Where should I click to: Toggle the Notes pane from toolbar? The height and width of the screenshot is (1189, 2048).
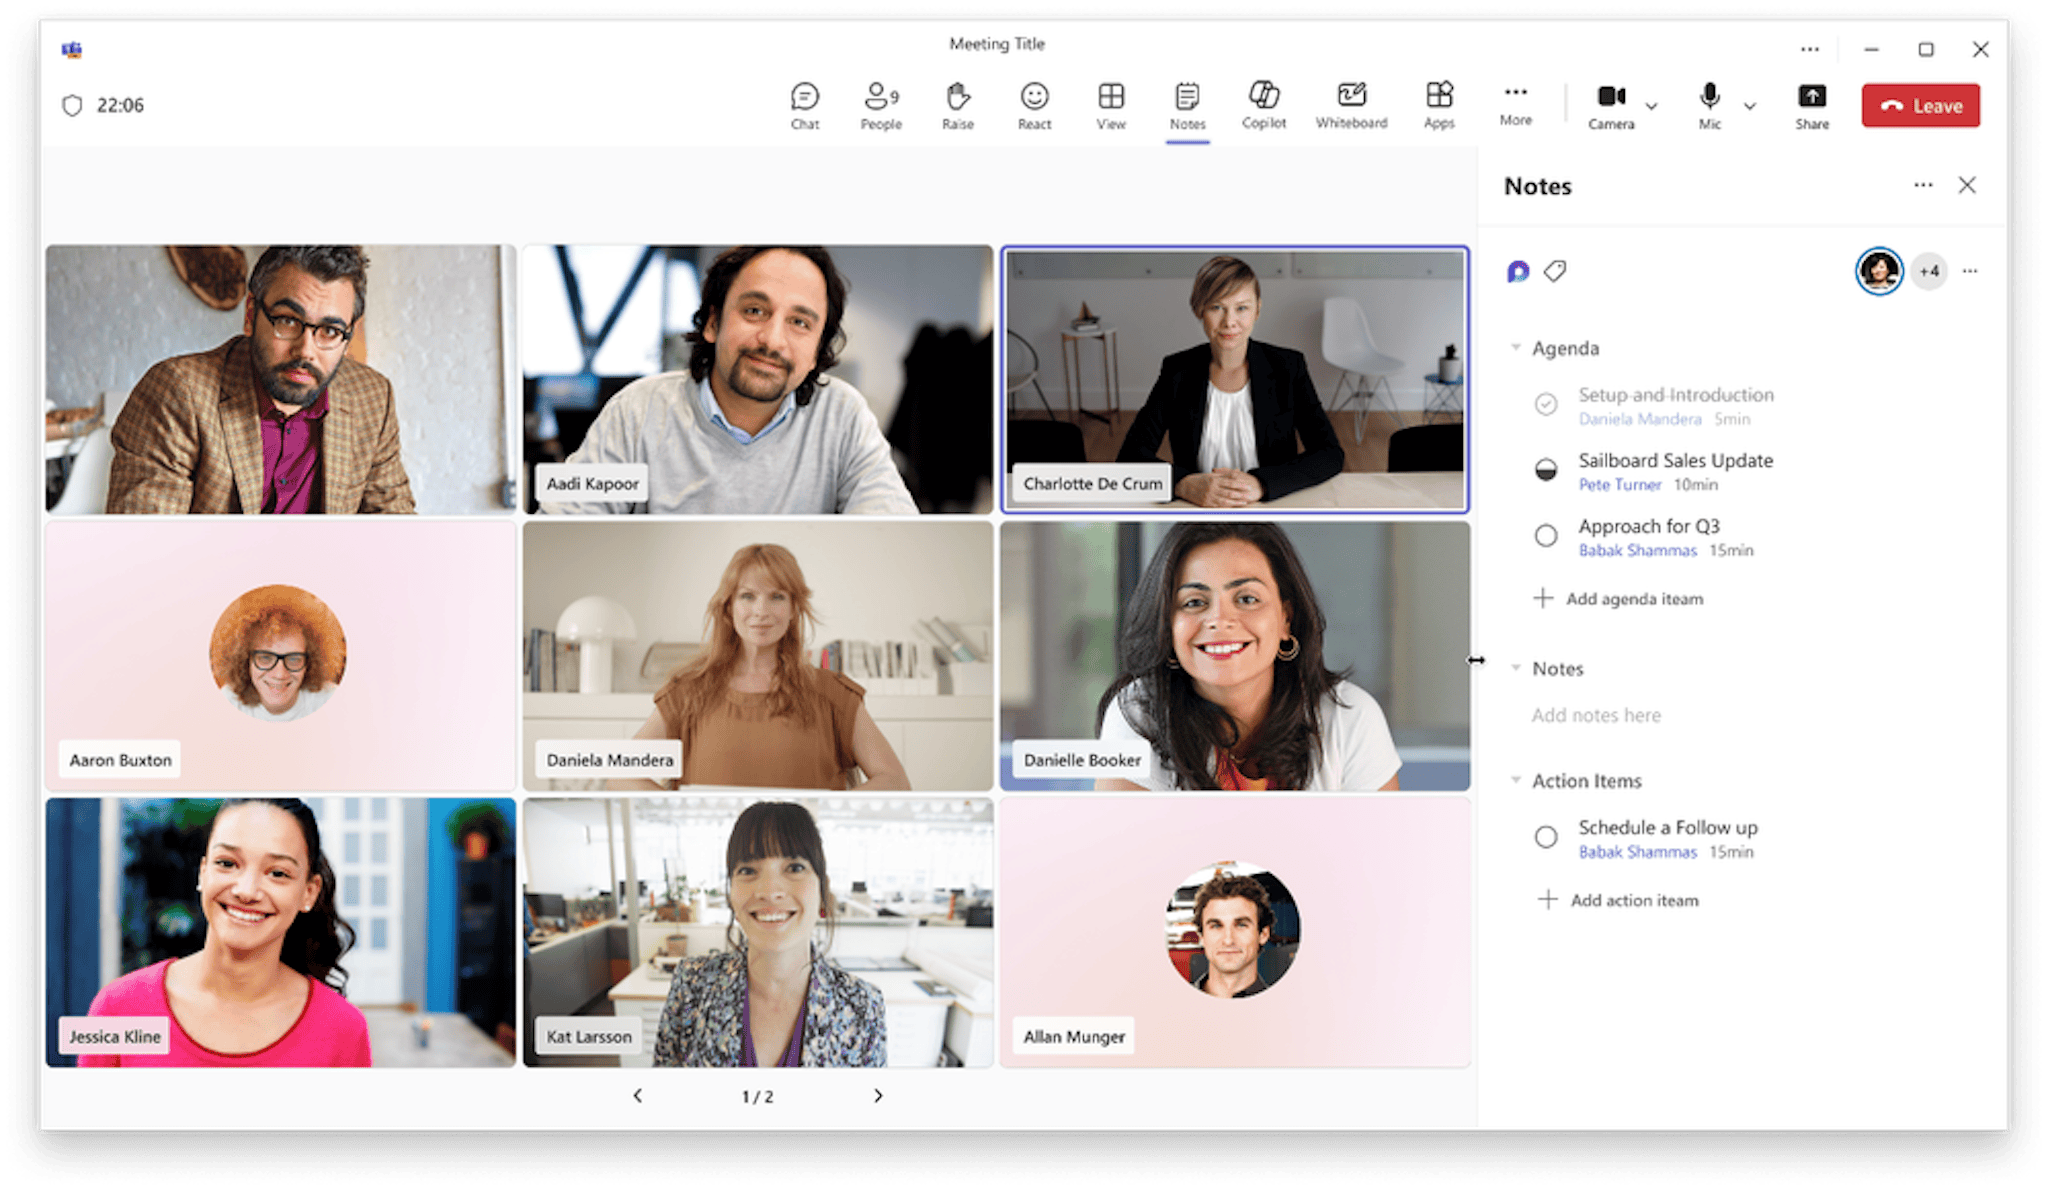pos(1187,106)
